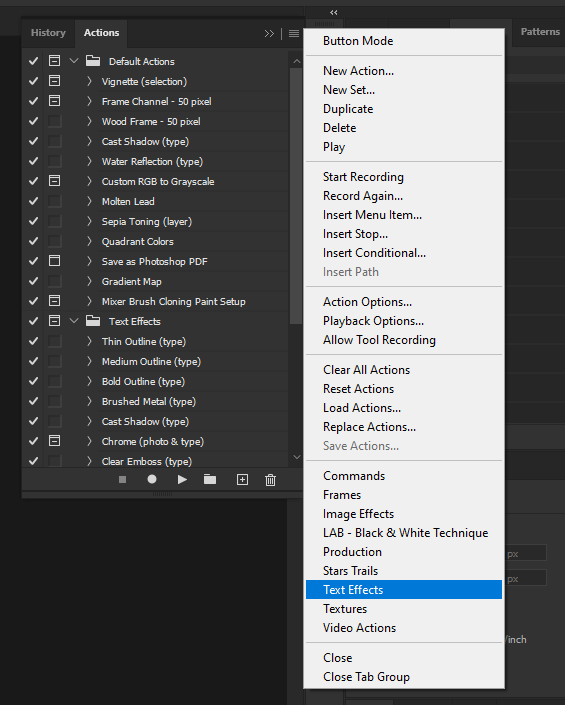Click the double-arrow panel expand icon
Image resolution: width=565 pixels, height=705 pixels.
[269, 33]
